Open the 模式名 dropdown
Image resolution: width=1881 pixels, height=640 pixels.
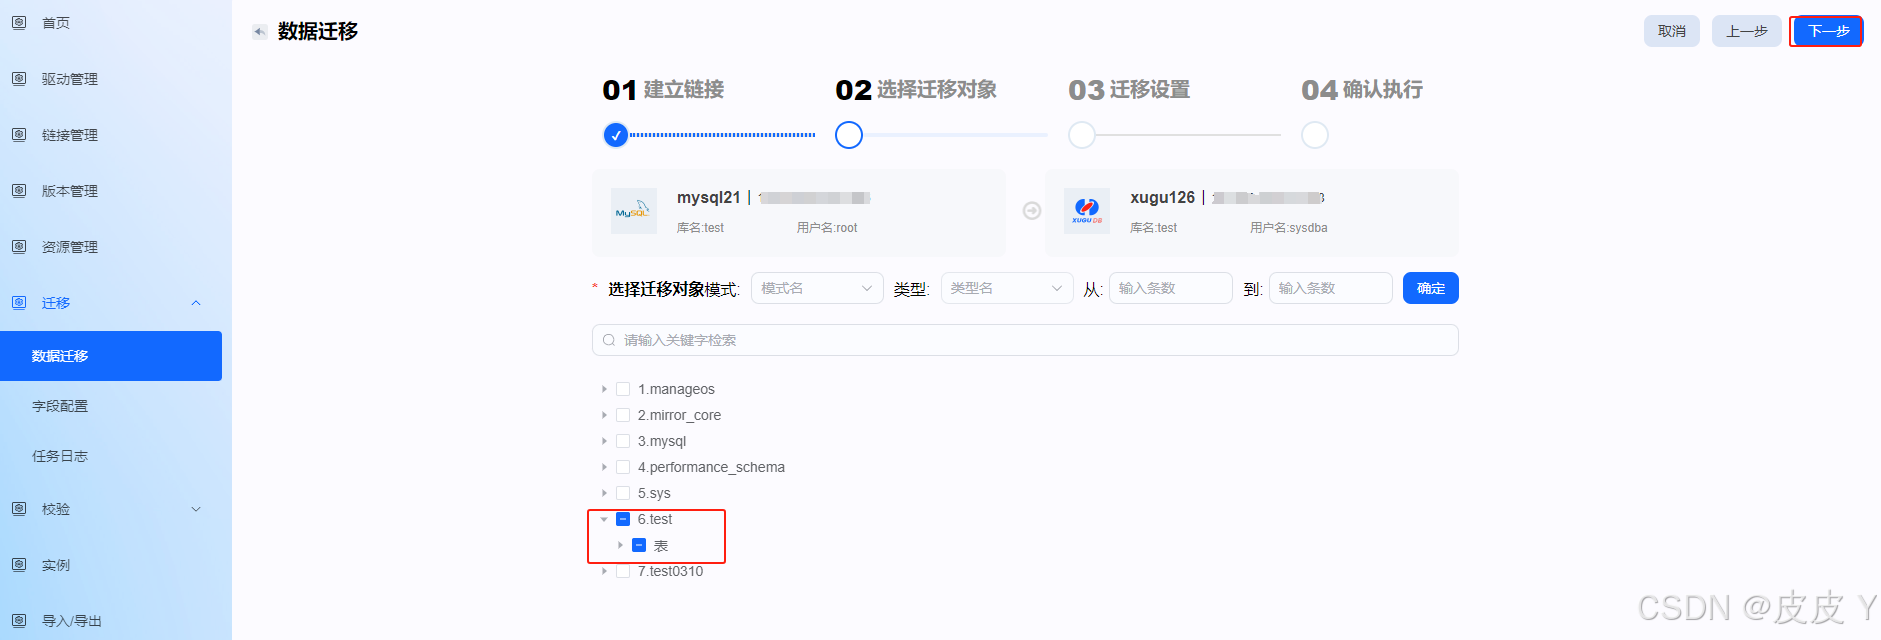pyautogui.click(x=817, y=288)
